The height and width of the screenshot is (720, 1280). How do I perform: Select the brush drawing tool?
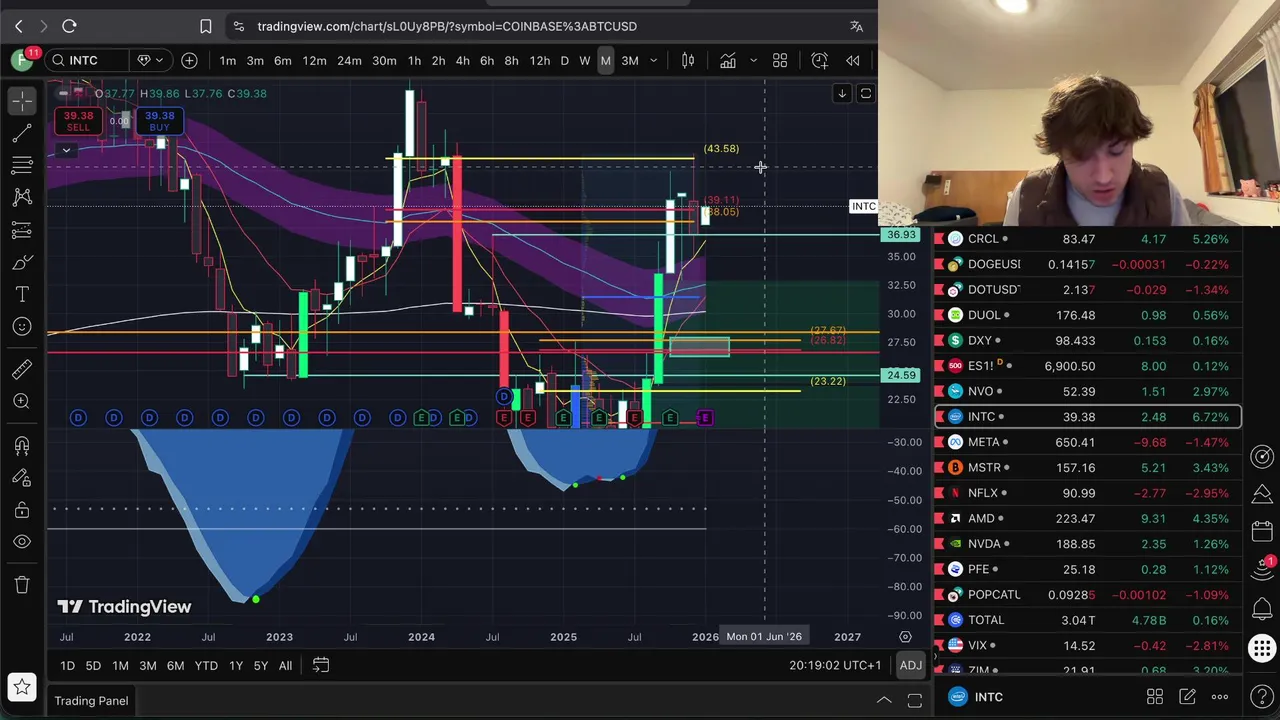click(x=22, y=263)
